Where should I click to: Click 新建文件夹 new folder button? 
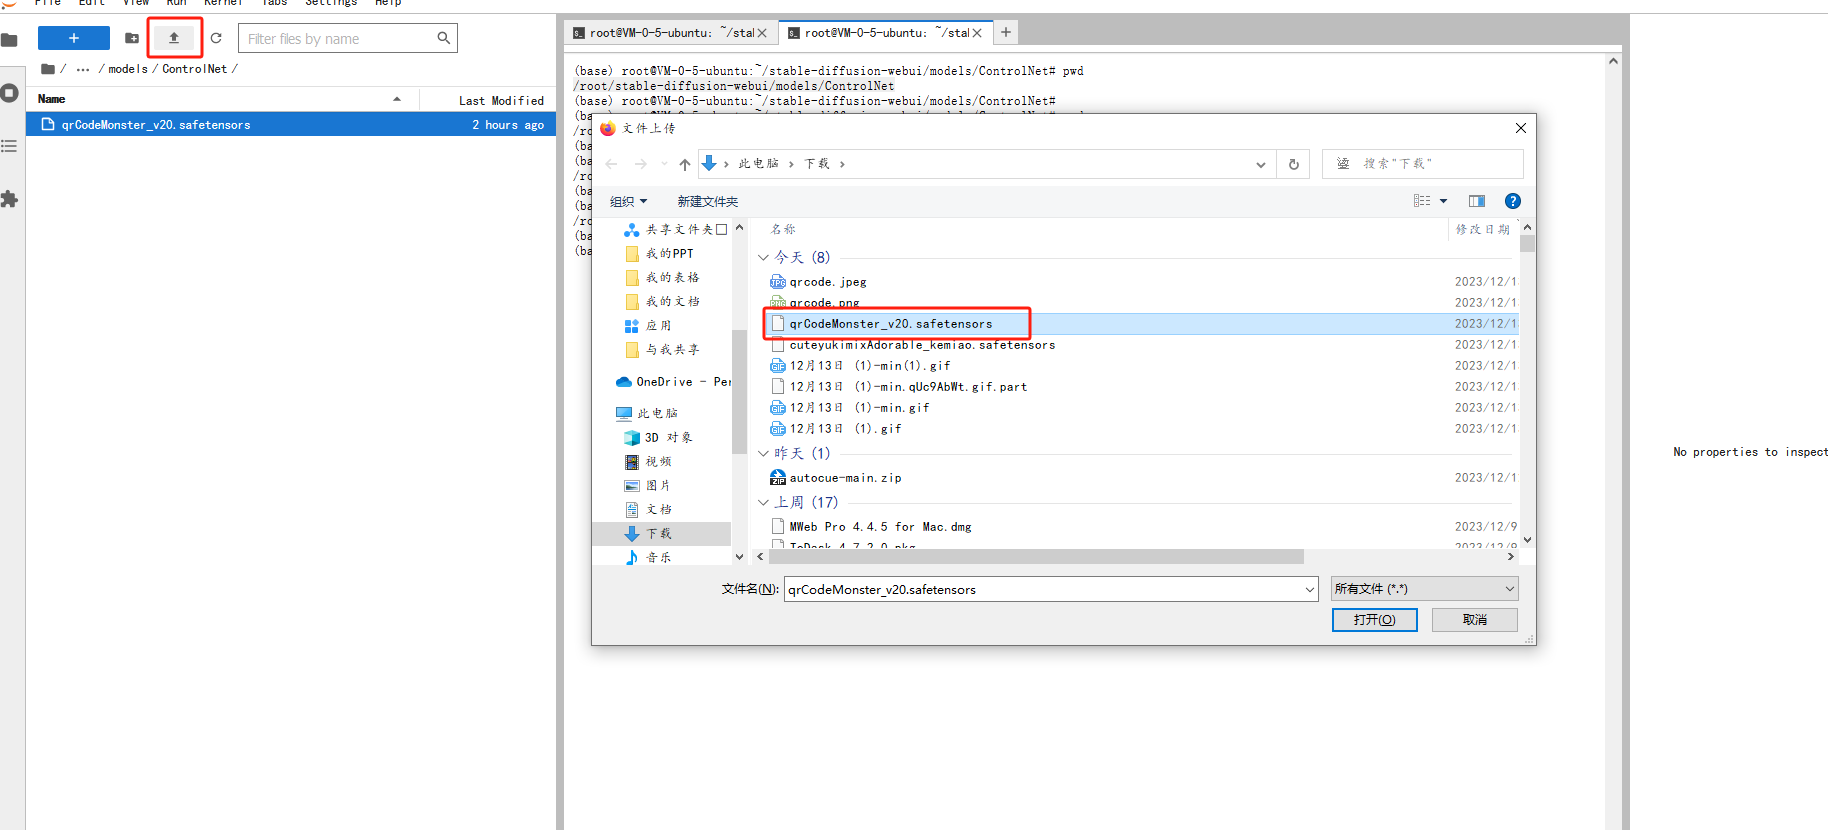[708, 201]
